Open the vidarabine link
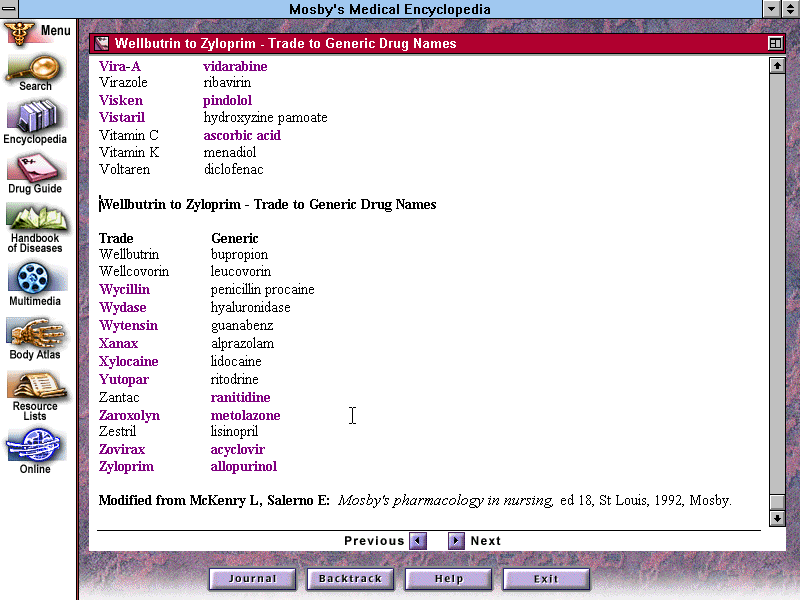The height and width of the screenshot is (600, 800). point(235,66)
